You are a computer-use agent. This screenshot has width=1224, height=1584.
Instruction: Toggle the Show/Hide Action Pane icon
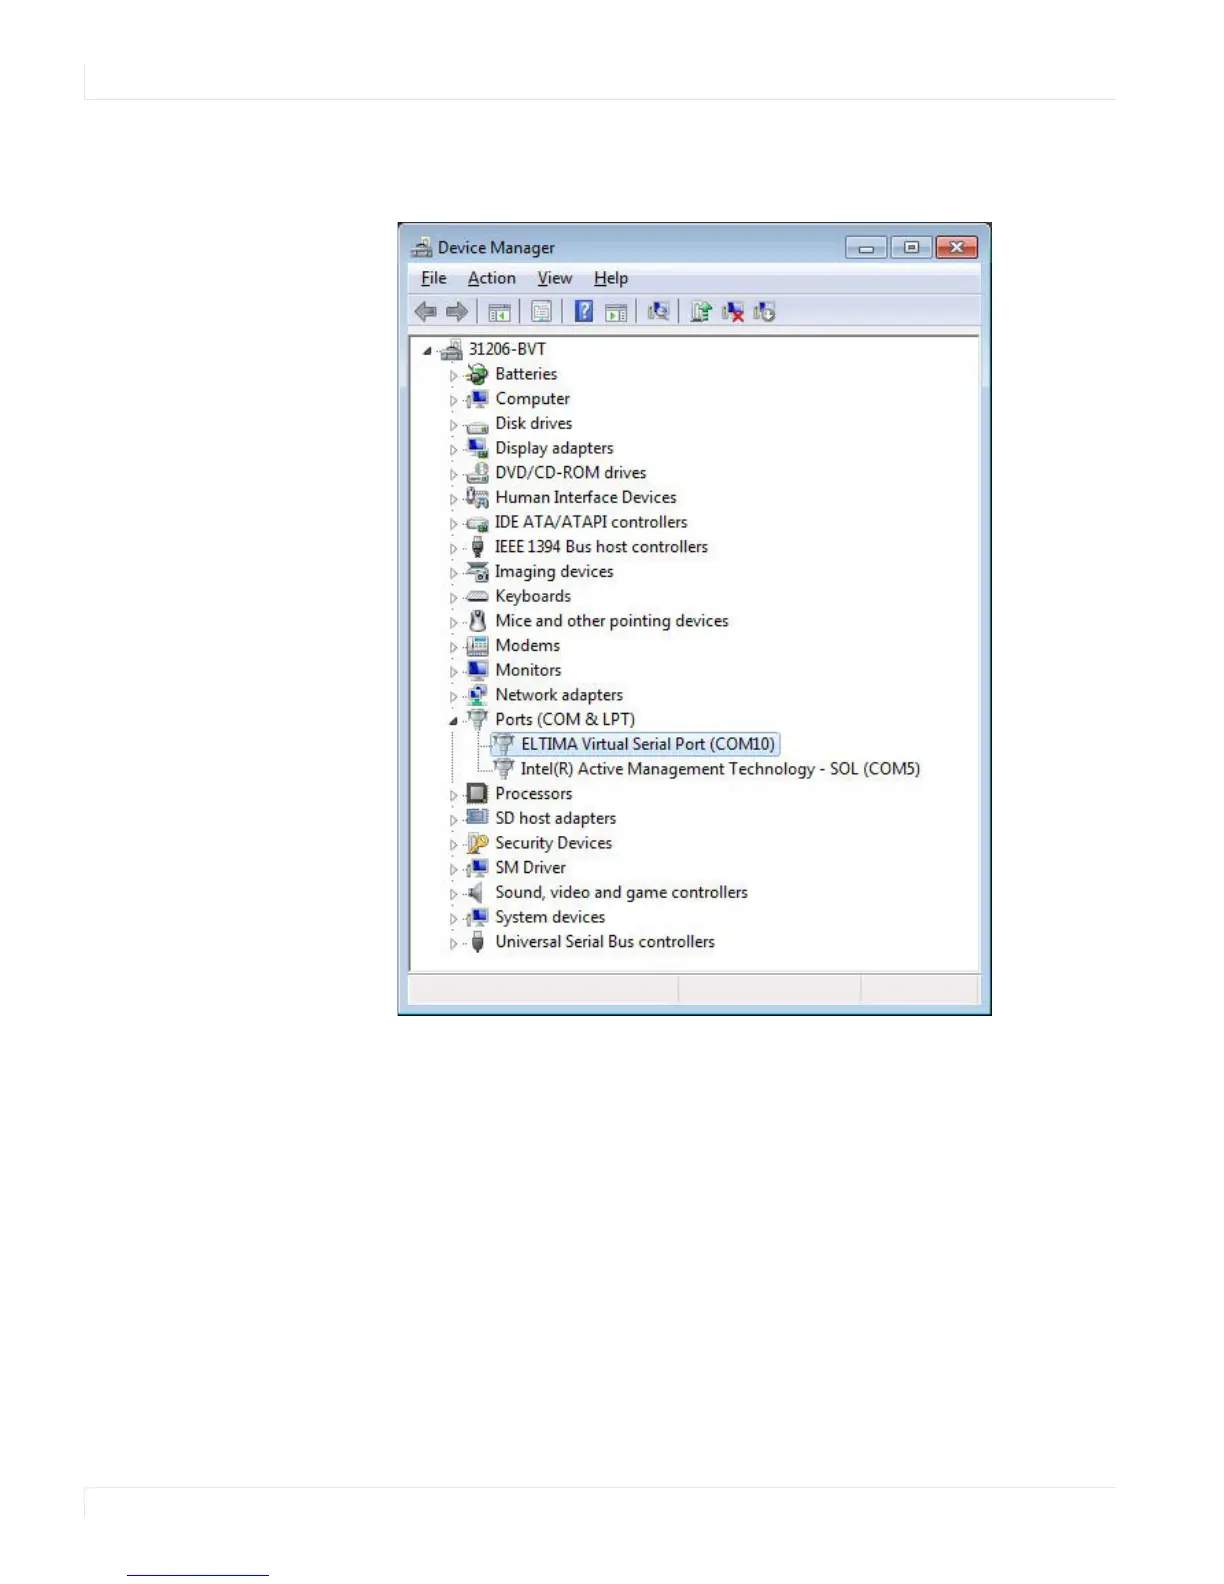[616, 312]
